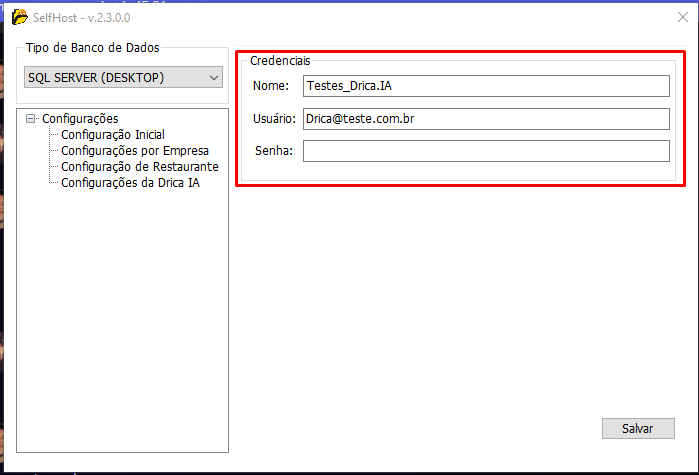Image resolution: width=699 pixels, height=475 pixels.
Task: Click the Credenciais group box title
Action: pyautogui.click(x=280, y=61)
